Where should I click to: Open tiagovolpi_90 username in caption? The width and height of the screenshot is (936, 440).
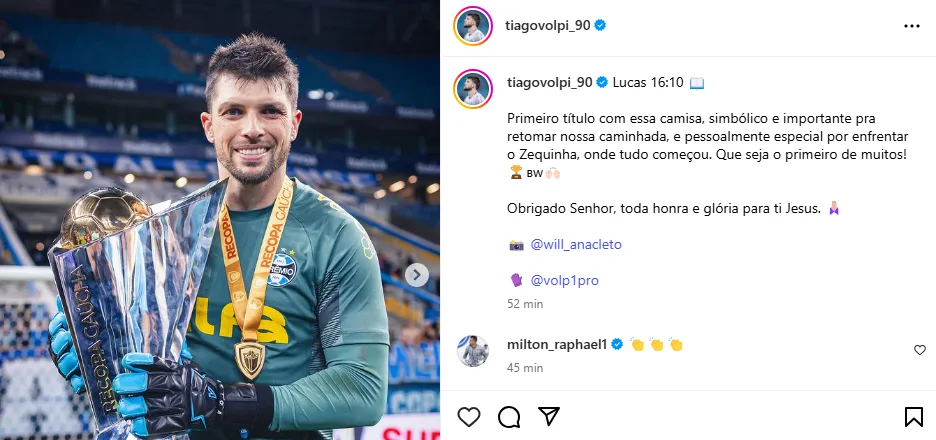[x=549, y=82]
